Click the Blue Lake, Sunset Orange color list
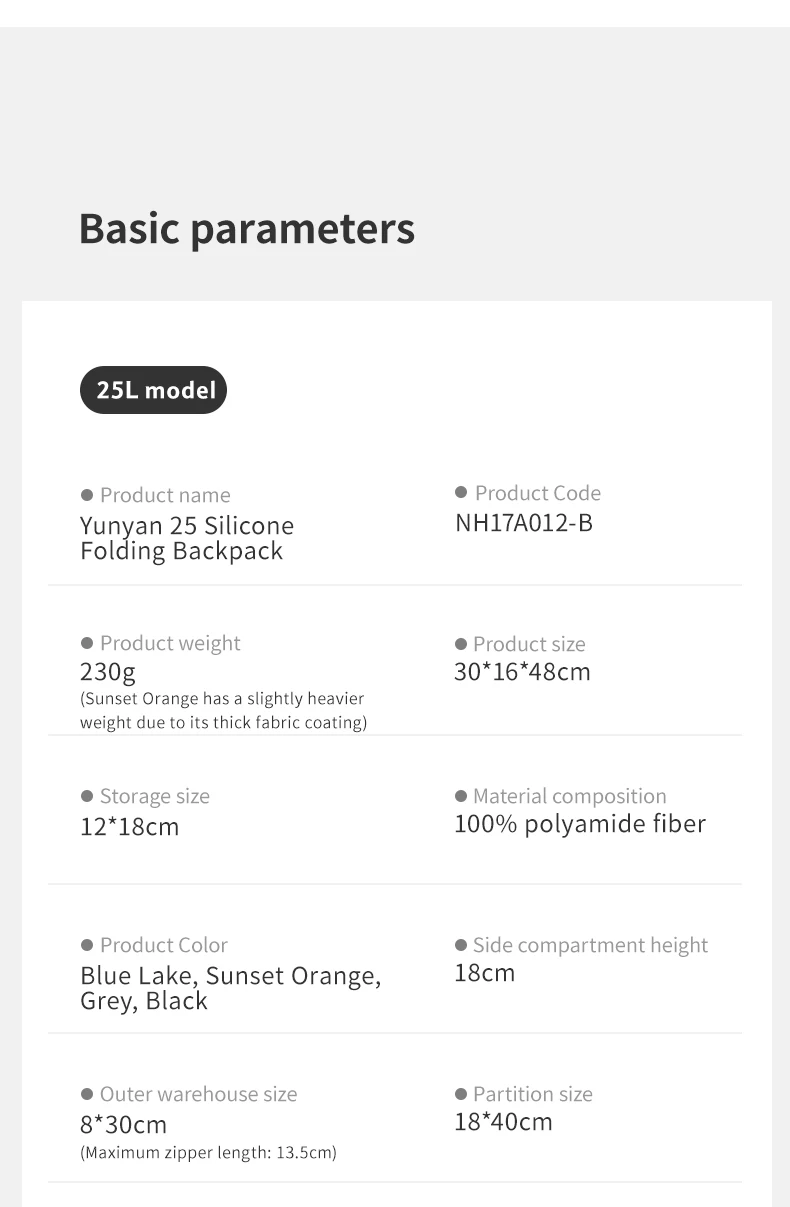 pyautogui.click(x=231, y=988)
